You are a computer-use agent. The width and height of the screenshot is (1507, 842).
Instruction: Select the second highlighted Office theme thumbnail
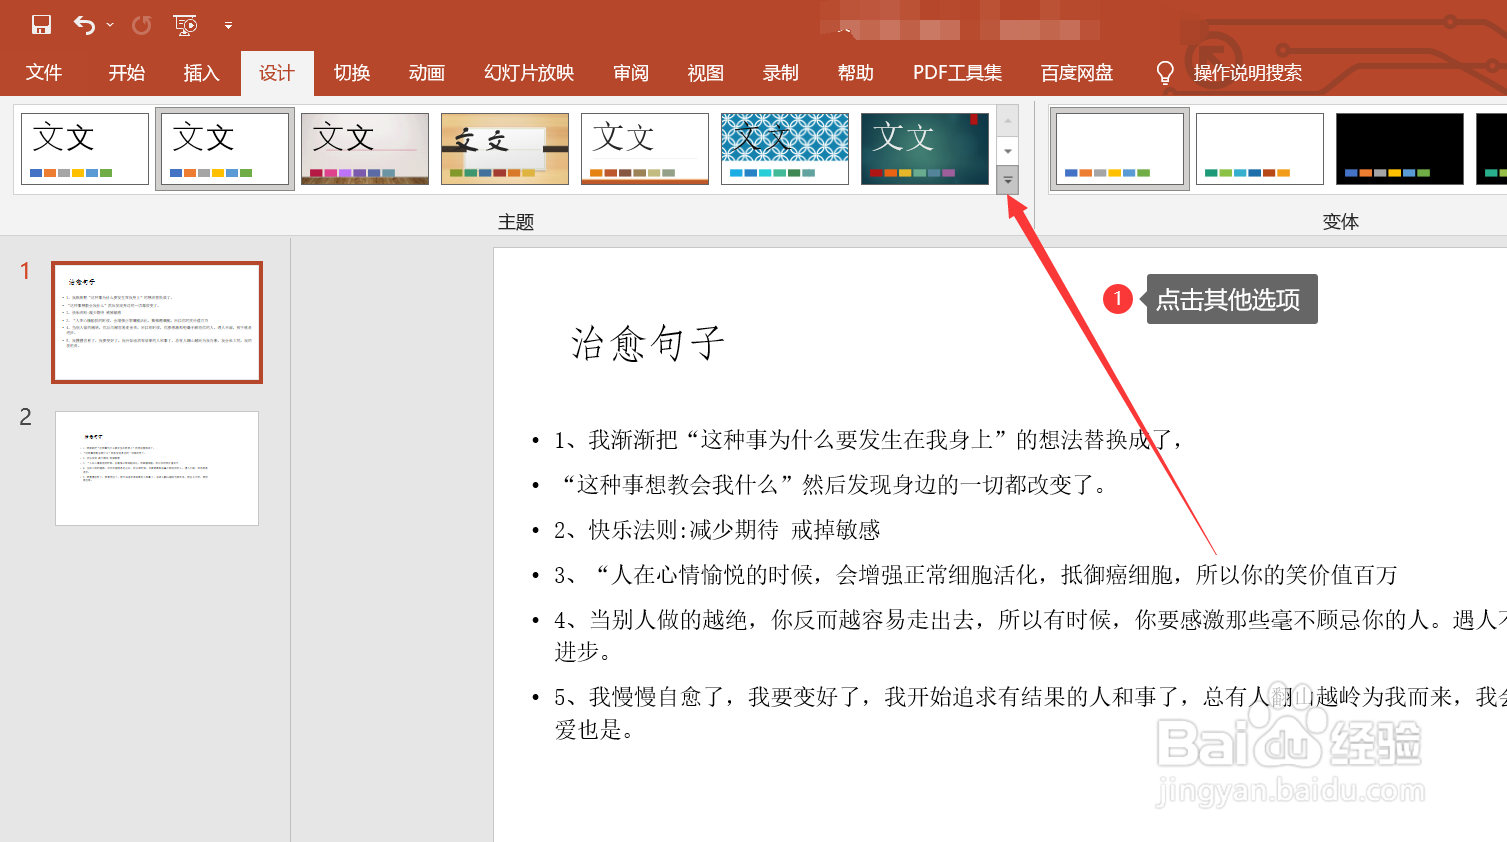(225, 149)
